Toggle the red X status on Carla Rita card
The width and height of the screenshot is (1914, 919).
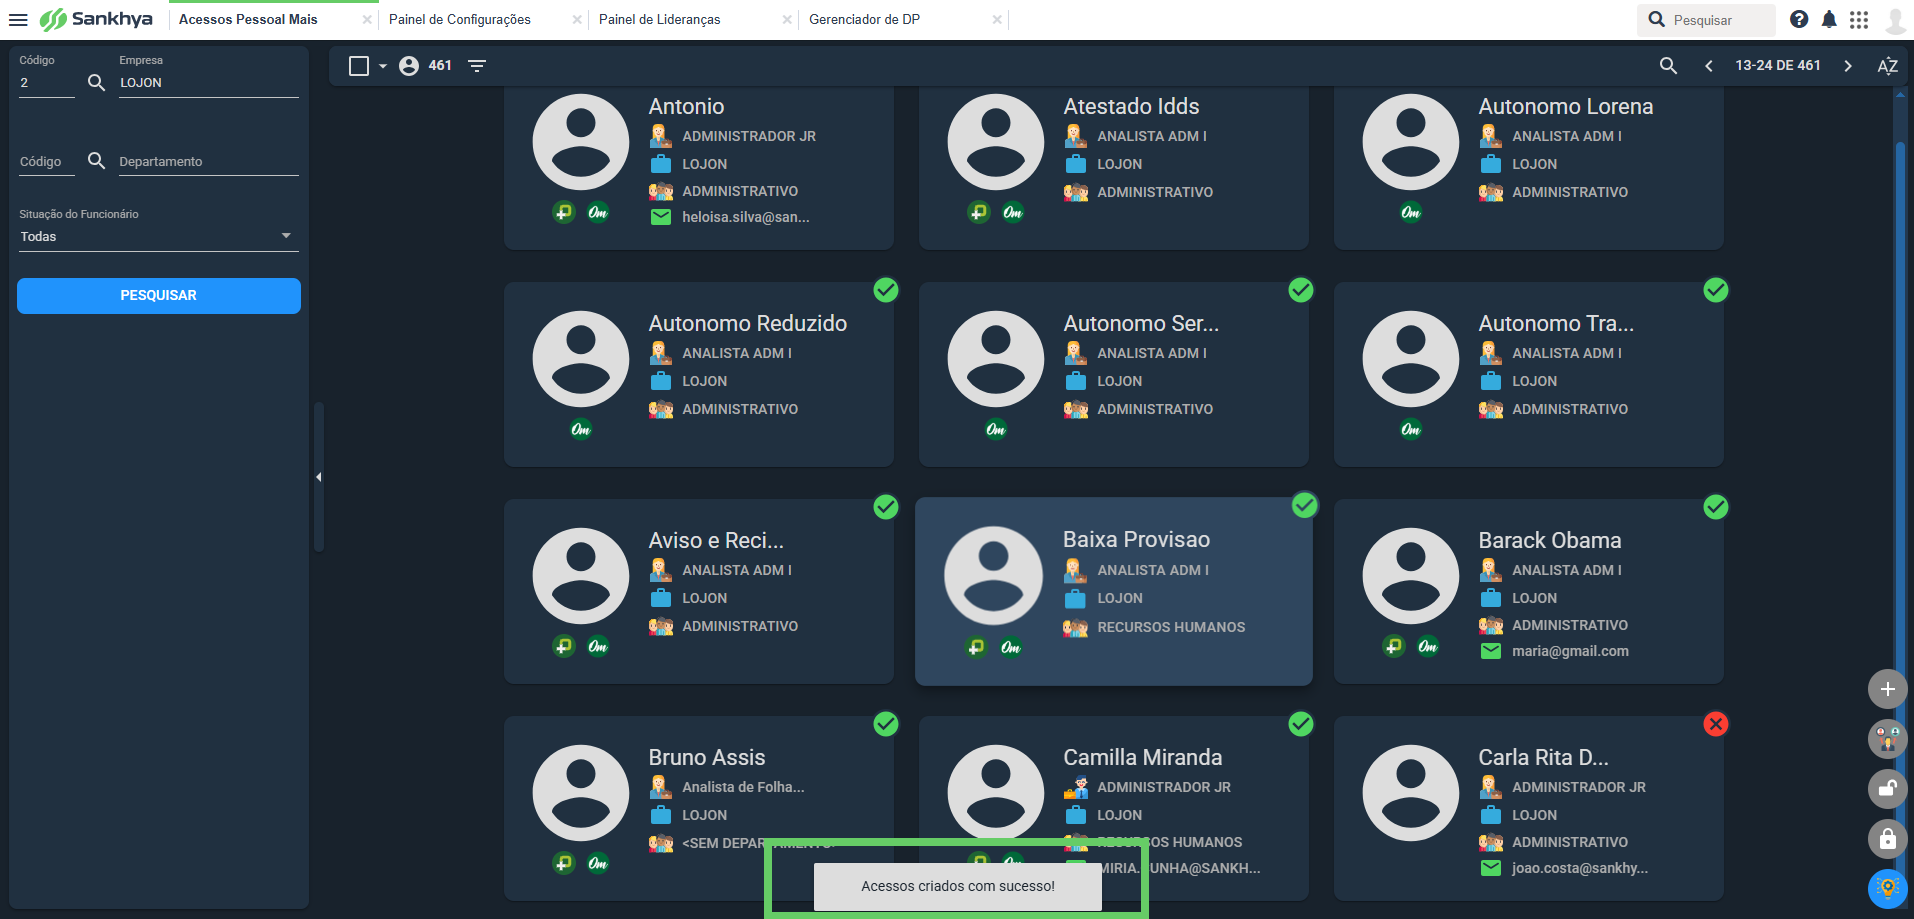[1716, 724]
